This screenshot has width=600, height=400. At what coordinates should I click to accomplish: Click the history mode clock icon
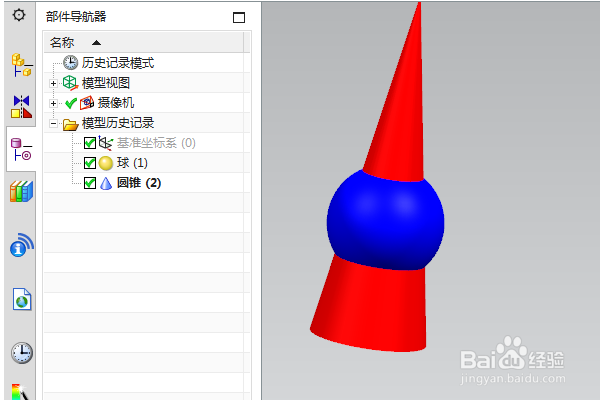tap(70, 63)
